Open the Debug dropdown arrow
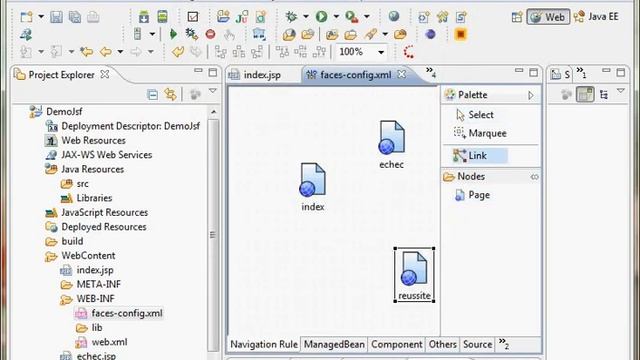The image size is (640, 360). point(306,17)
